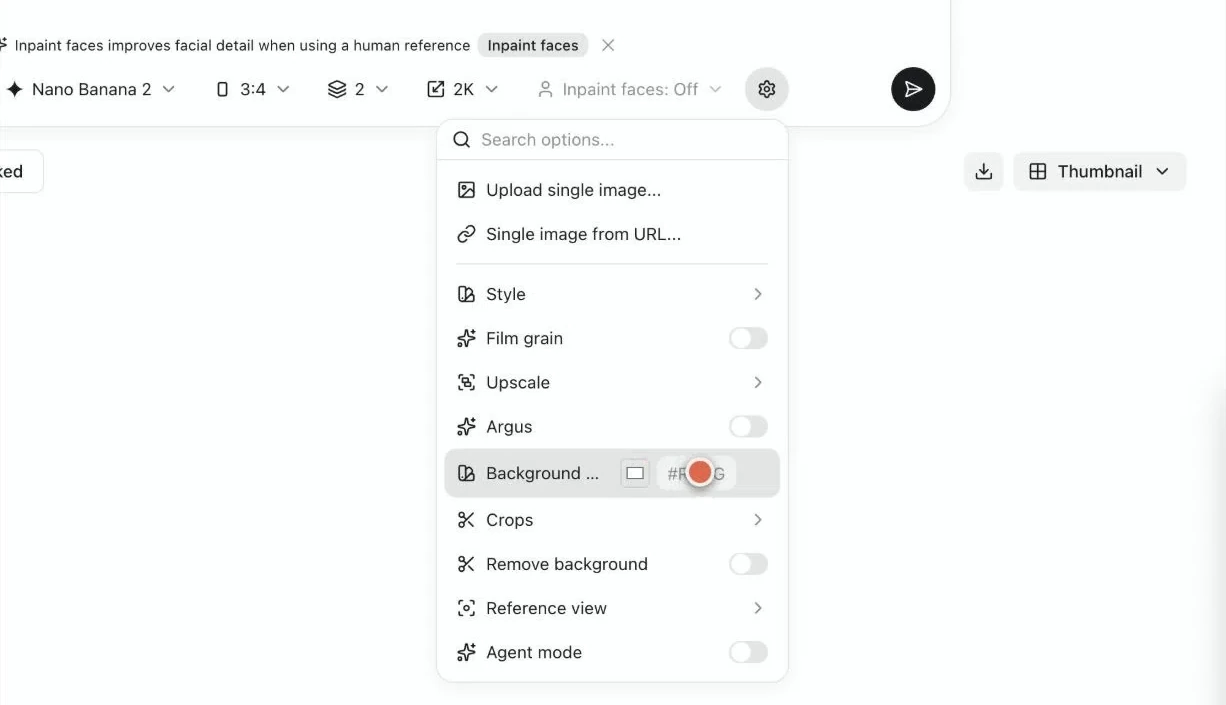Image resolution: width=1226 pixels, height=705 pixels.
Task: Open the Reference view submenu
Action: tap(612, 608)
